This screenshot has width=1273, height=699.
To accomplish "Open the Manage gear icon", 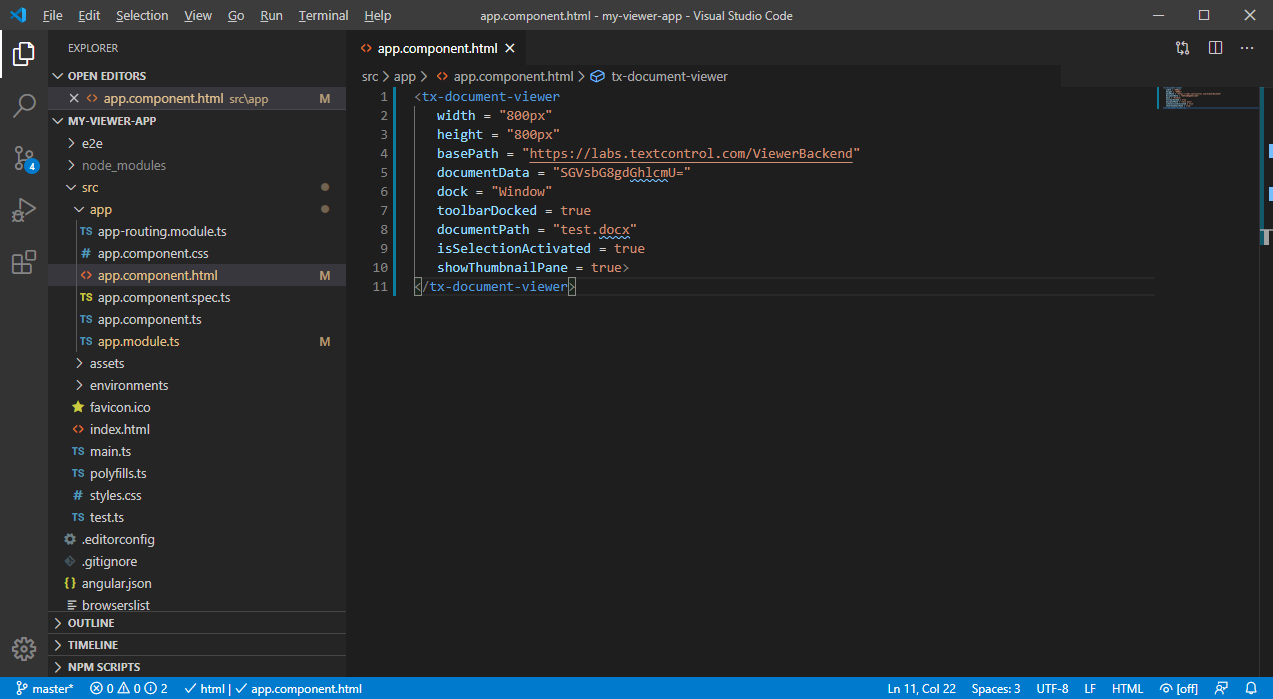I will pos(23,649).
